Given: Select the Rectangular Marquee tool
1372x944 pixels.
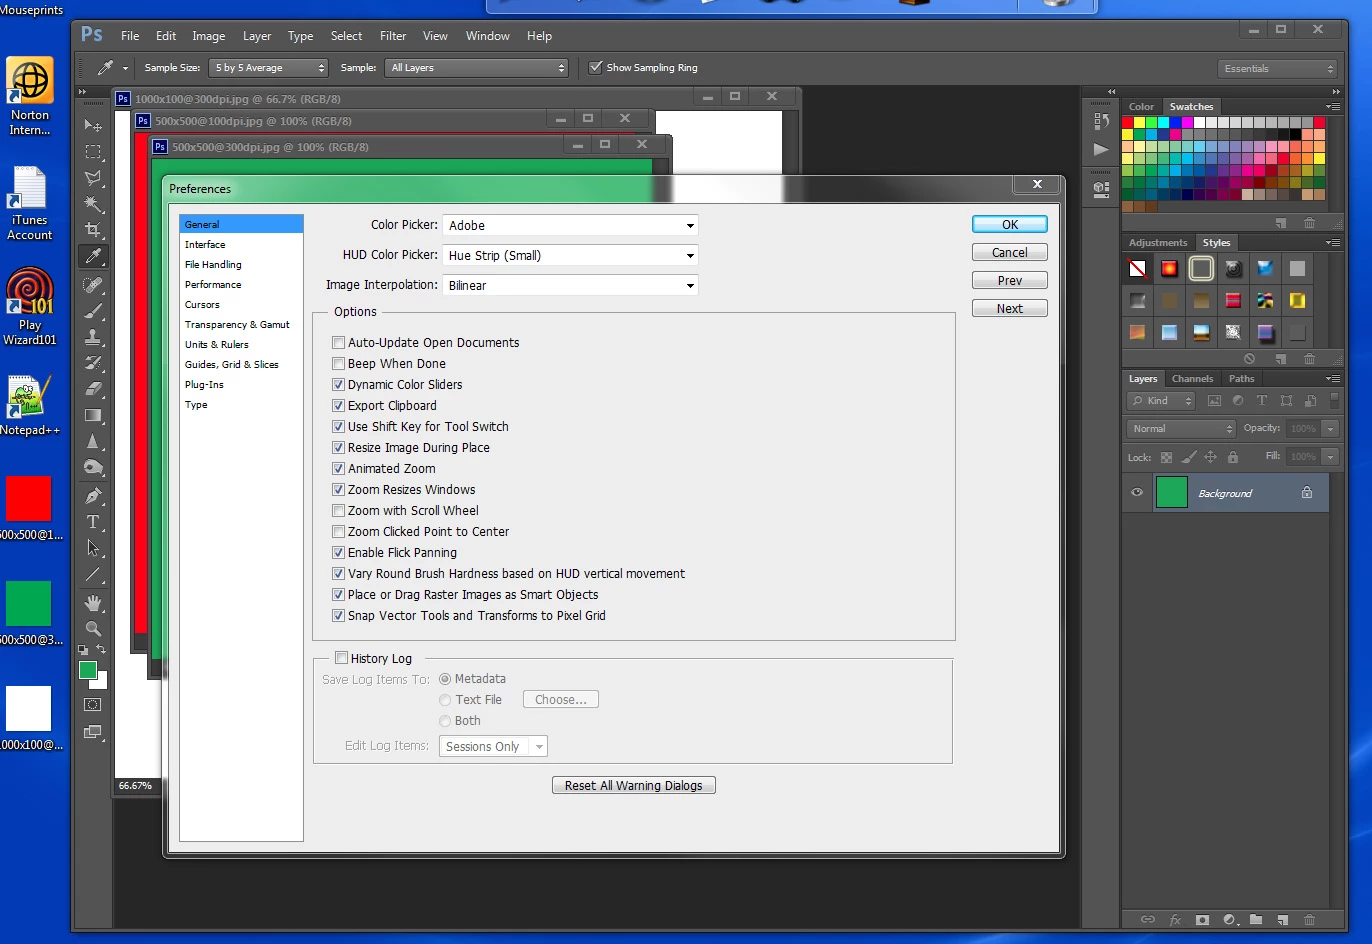Looking at the screenshot, I should 93,152.
